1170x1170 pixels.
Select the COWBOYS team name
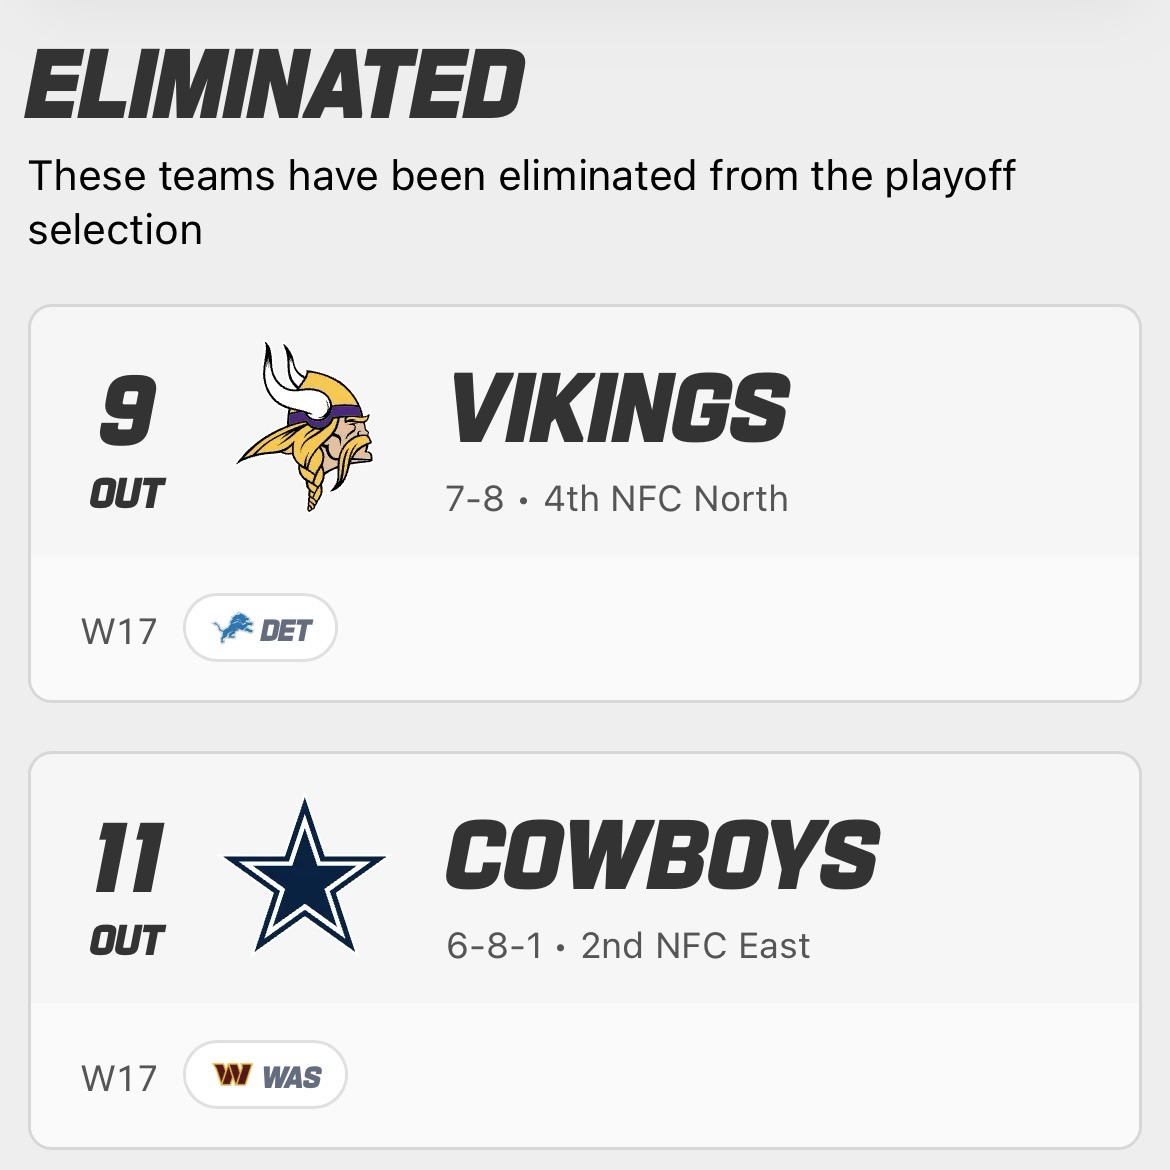coord(662,855)
